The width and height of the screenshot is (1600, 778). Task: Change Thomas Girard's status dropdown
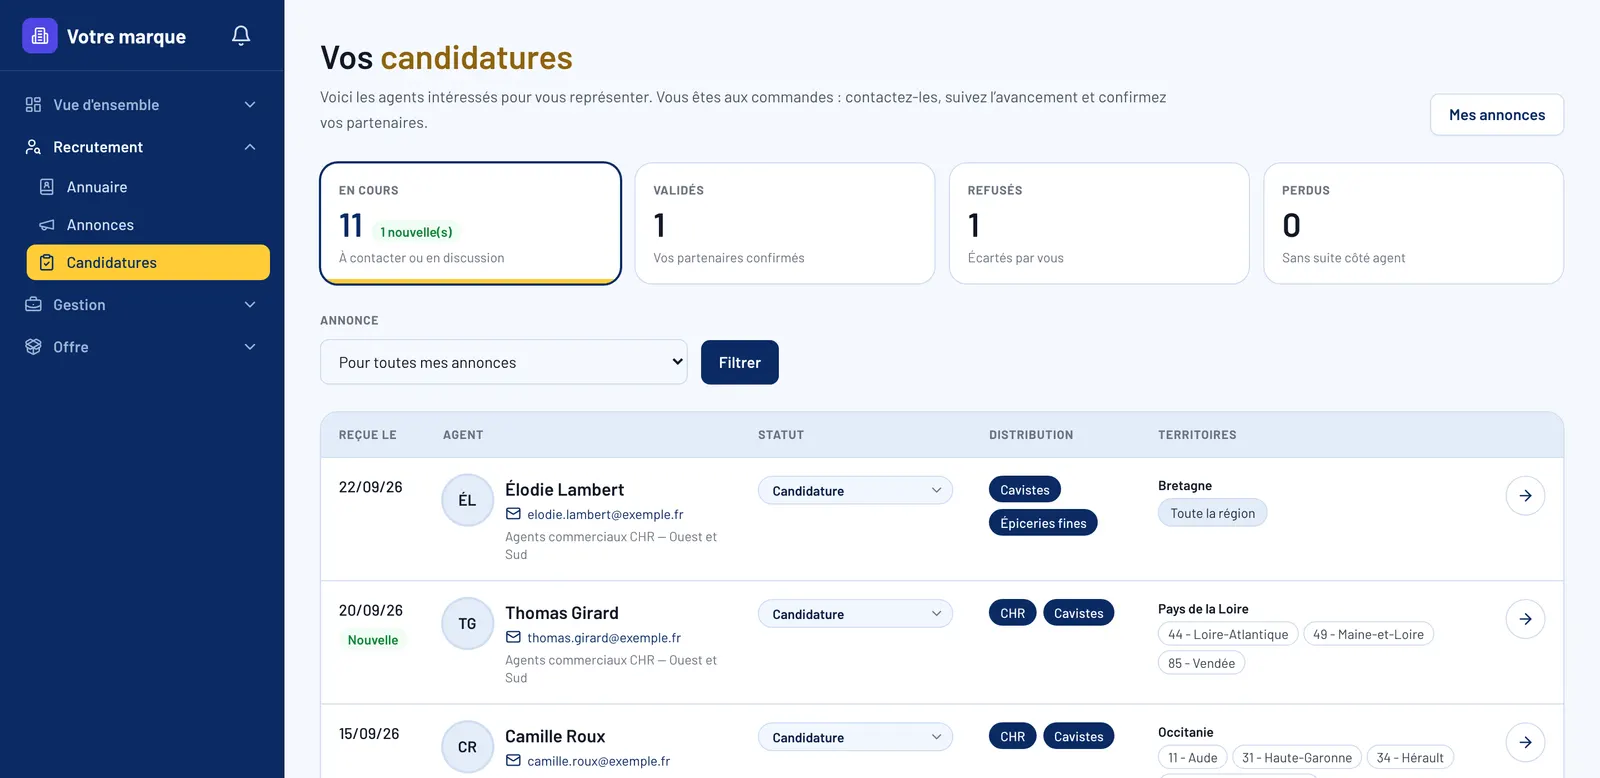coord(855,613)
